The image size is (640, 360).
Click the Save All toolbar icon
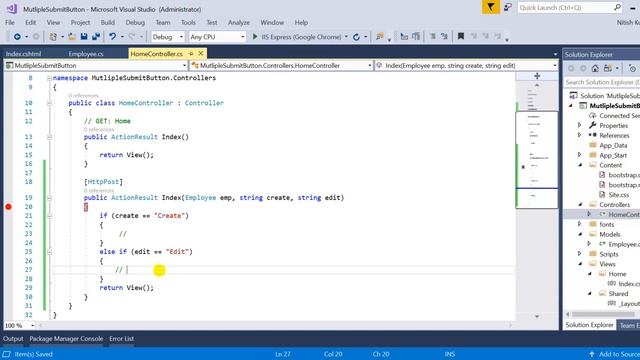coord(96,37)
